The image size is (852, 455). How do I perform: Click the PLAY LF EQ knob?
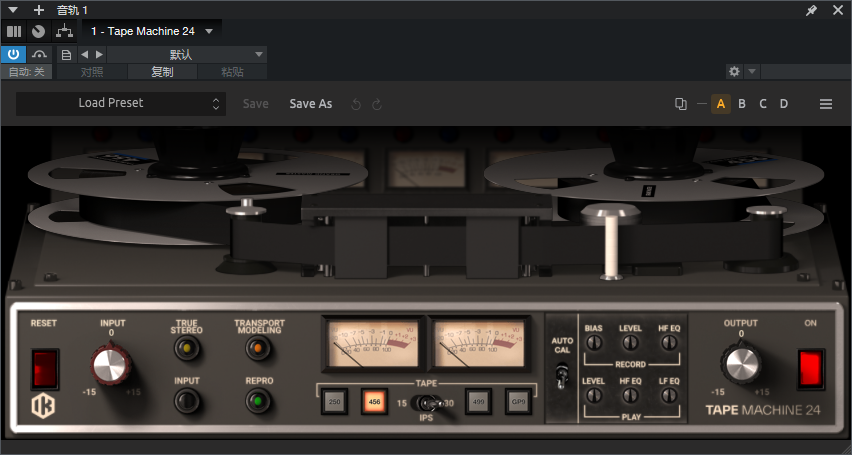pyautogui.click(x=669, y=395)
